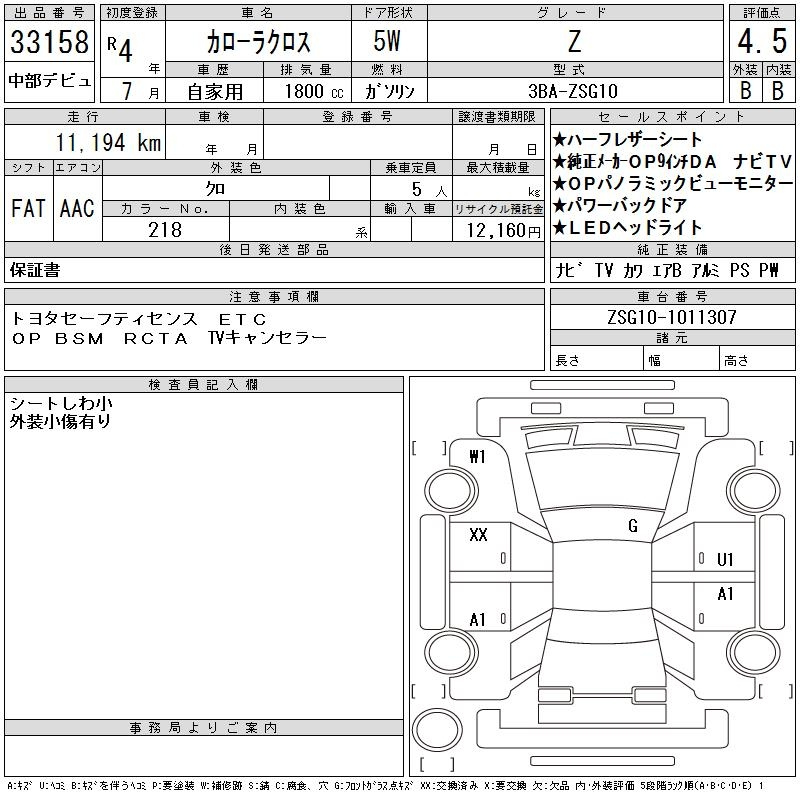Viewport: 800px width, 800px height.
Task: Click the リサイクル預託金 header
Action: pyautogui.click(x=498, y=209)
